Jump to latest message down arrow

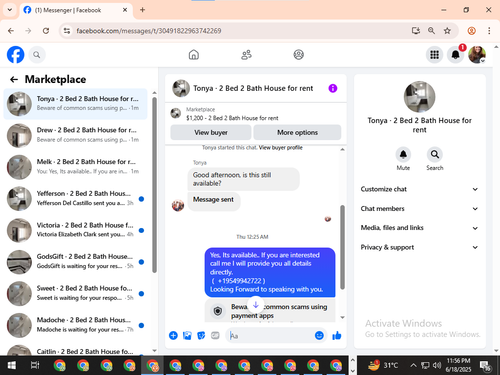(256, 305)
